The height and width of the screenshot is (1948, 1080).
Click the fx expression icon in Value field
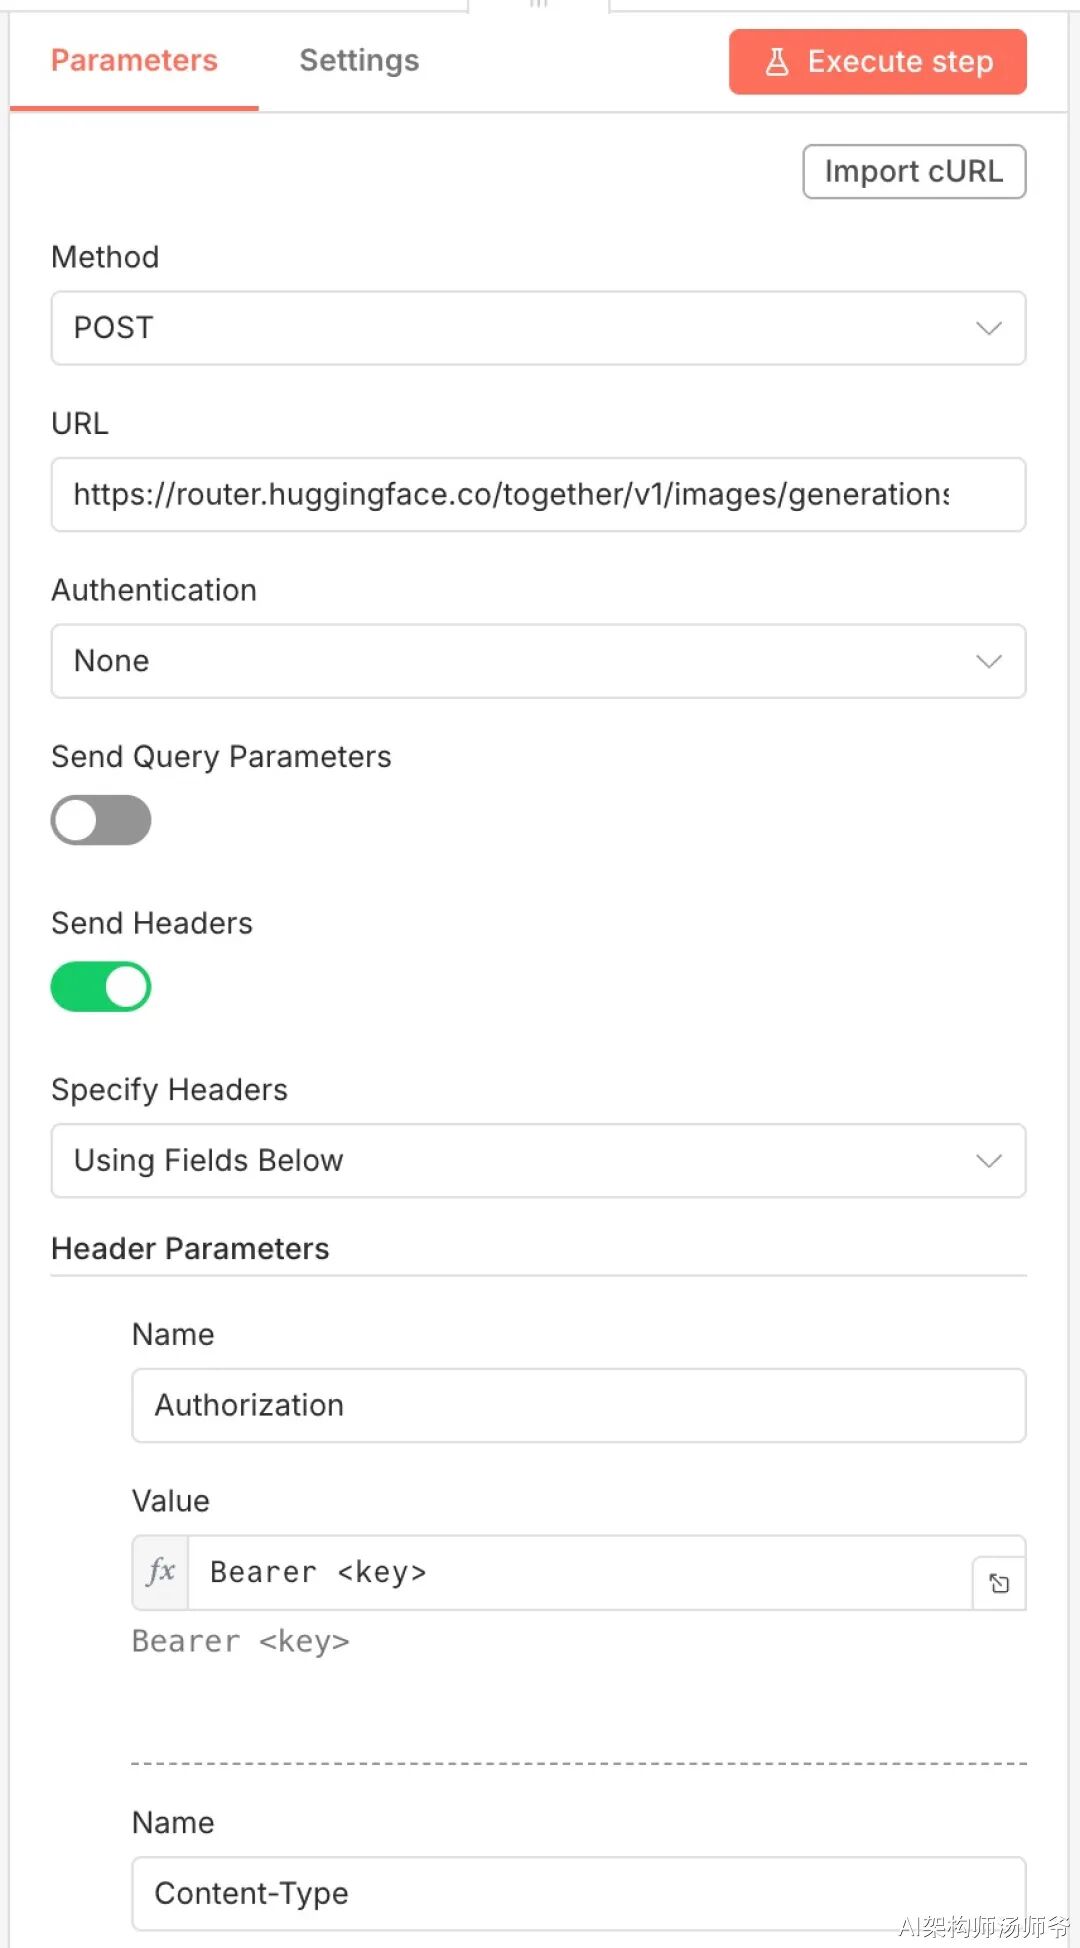point(161,1572)
